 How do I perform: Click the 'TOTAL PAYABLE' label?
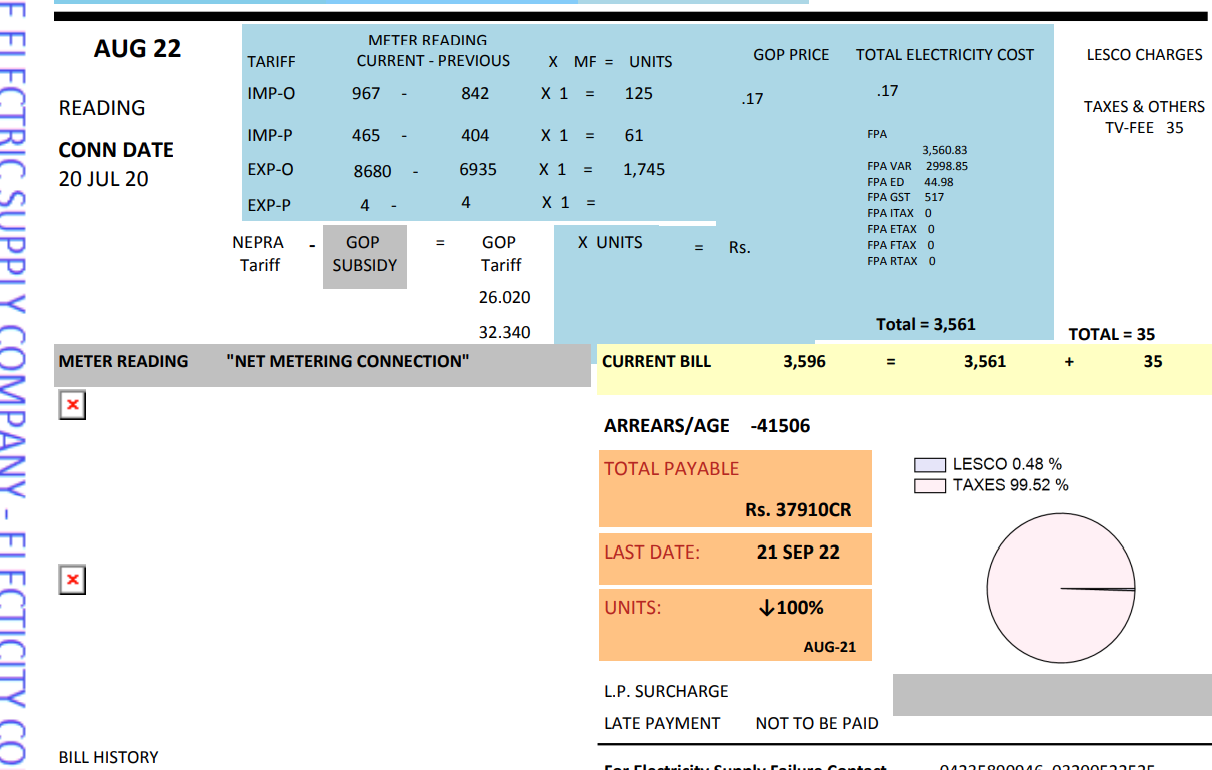671,469
